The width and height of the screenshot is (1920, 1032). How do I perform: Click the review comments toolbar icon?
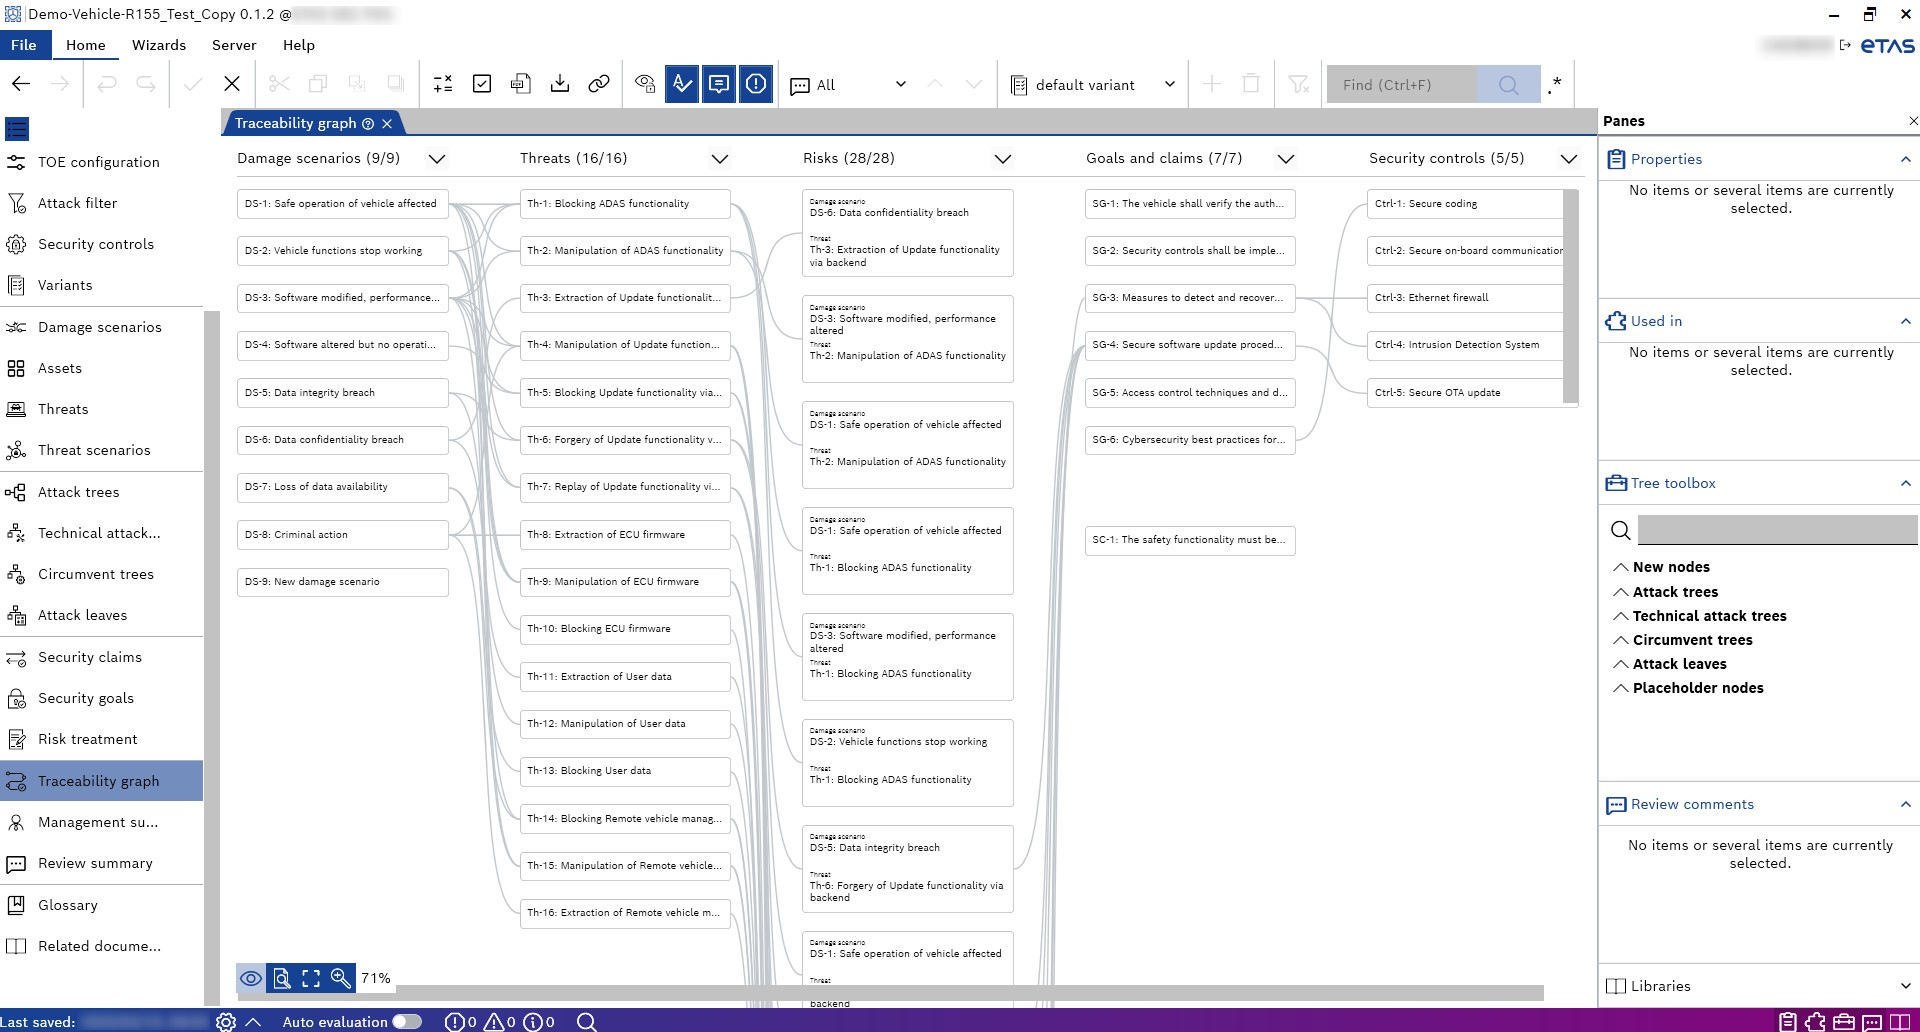click(718, 84)
